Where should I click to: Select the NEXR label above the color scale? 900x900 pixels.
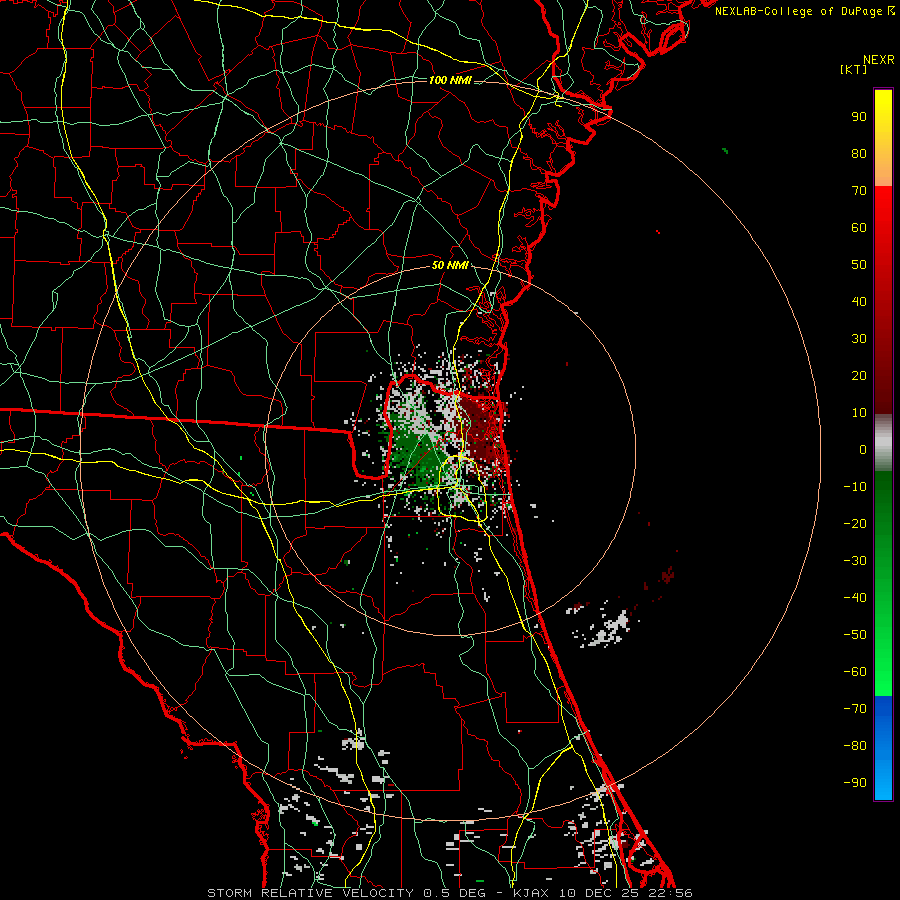pyautogui.click(x=879, y=60)
